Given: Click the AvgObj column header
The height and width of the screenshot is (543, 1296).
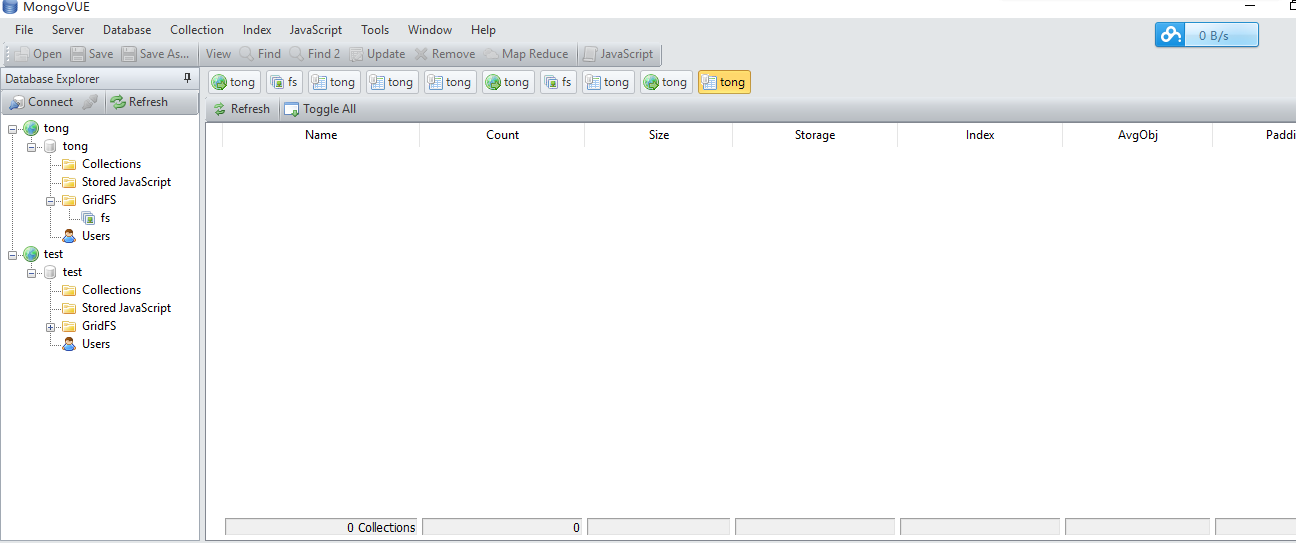Looking at the screenshot, I should click(1138, 135).
